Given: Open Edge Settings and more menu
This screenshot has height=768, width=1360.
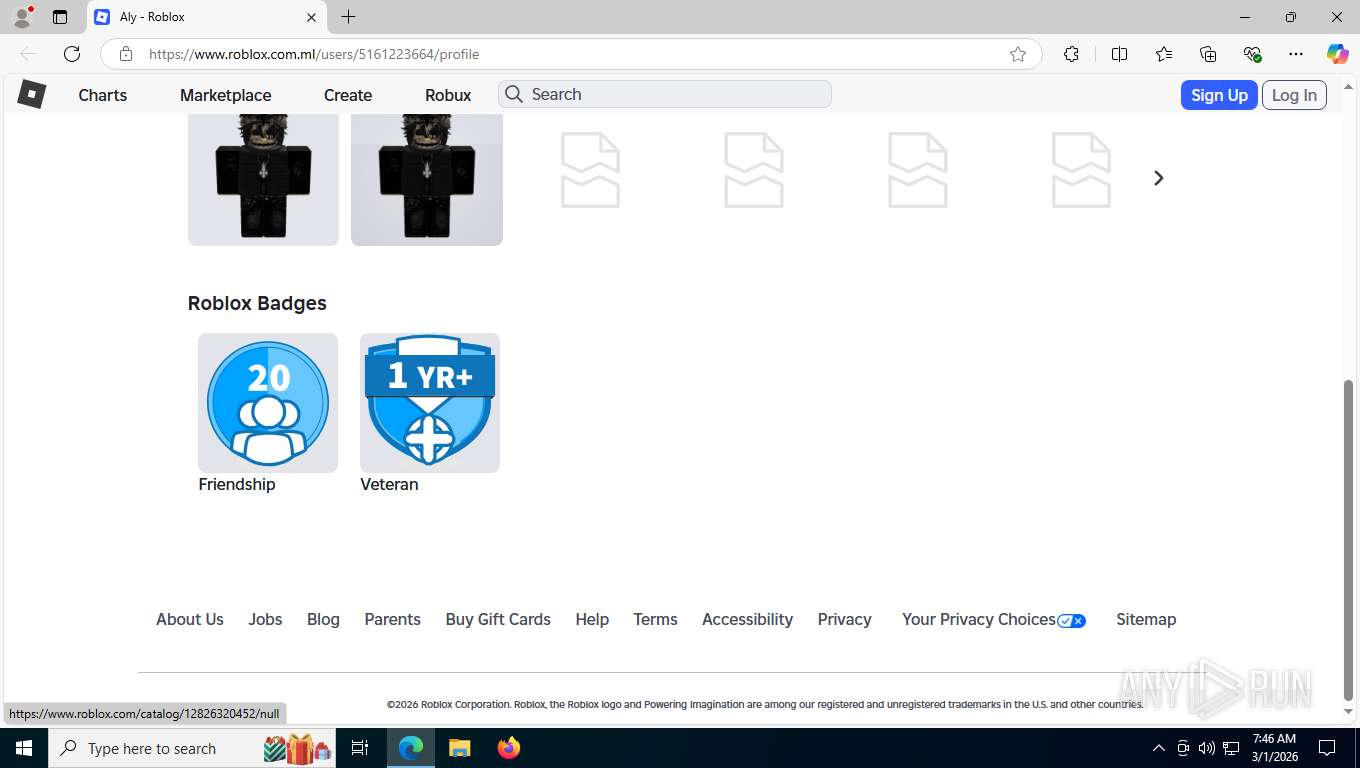Looking at the screenshot, I should pos(1296,54).
